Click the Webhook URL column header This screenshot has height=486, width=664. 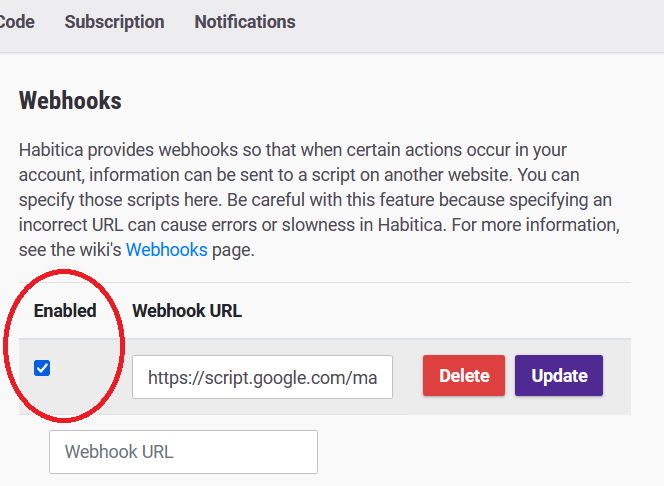(187, 310)
